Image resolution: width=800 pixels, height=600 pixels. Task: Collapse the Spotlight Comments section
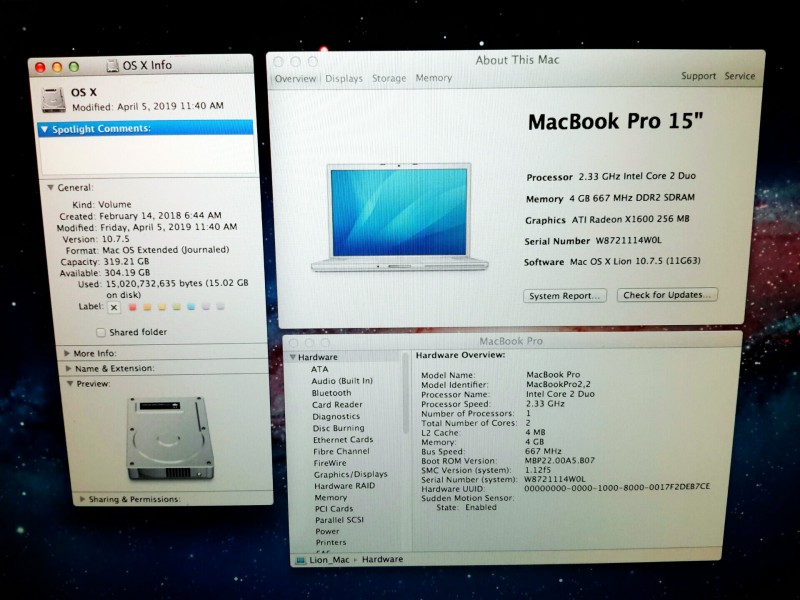[44, 130]
